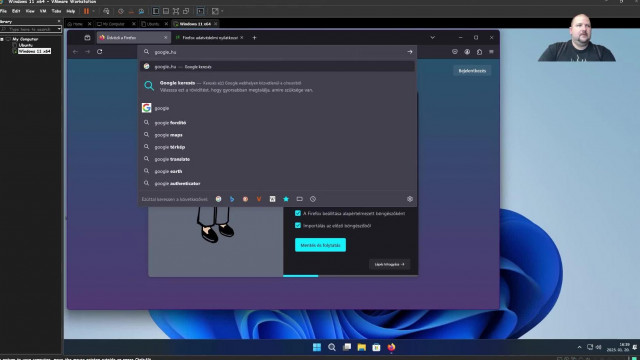Open the View menu in VMware
Image resolution: width=640 pixels, height=360 pixels.
click(30, 11)
